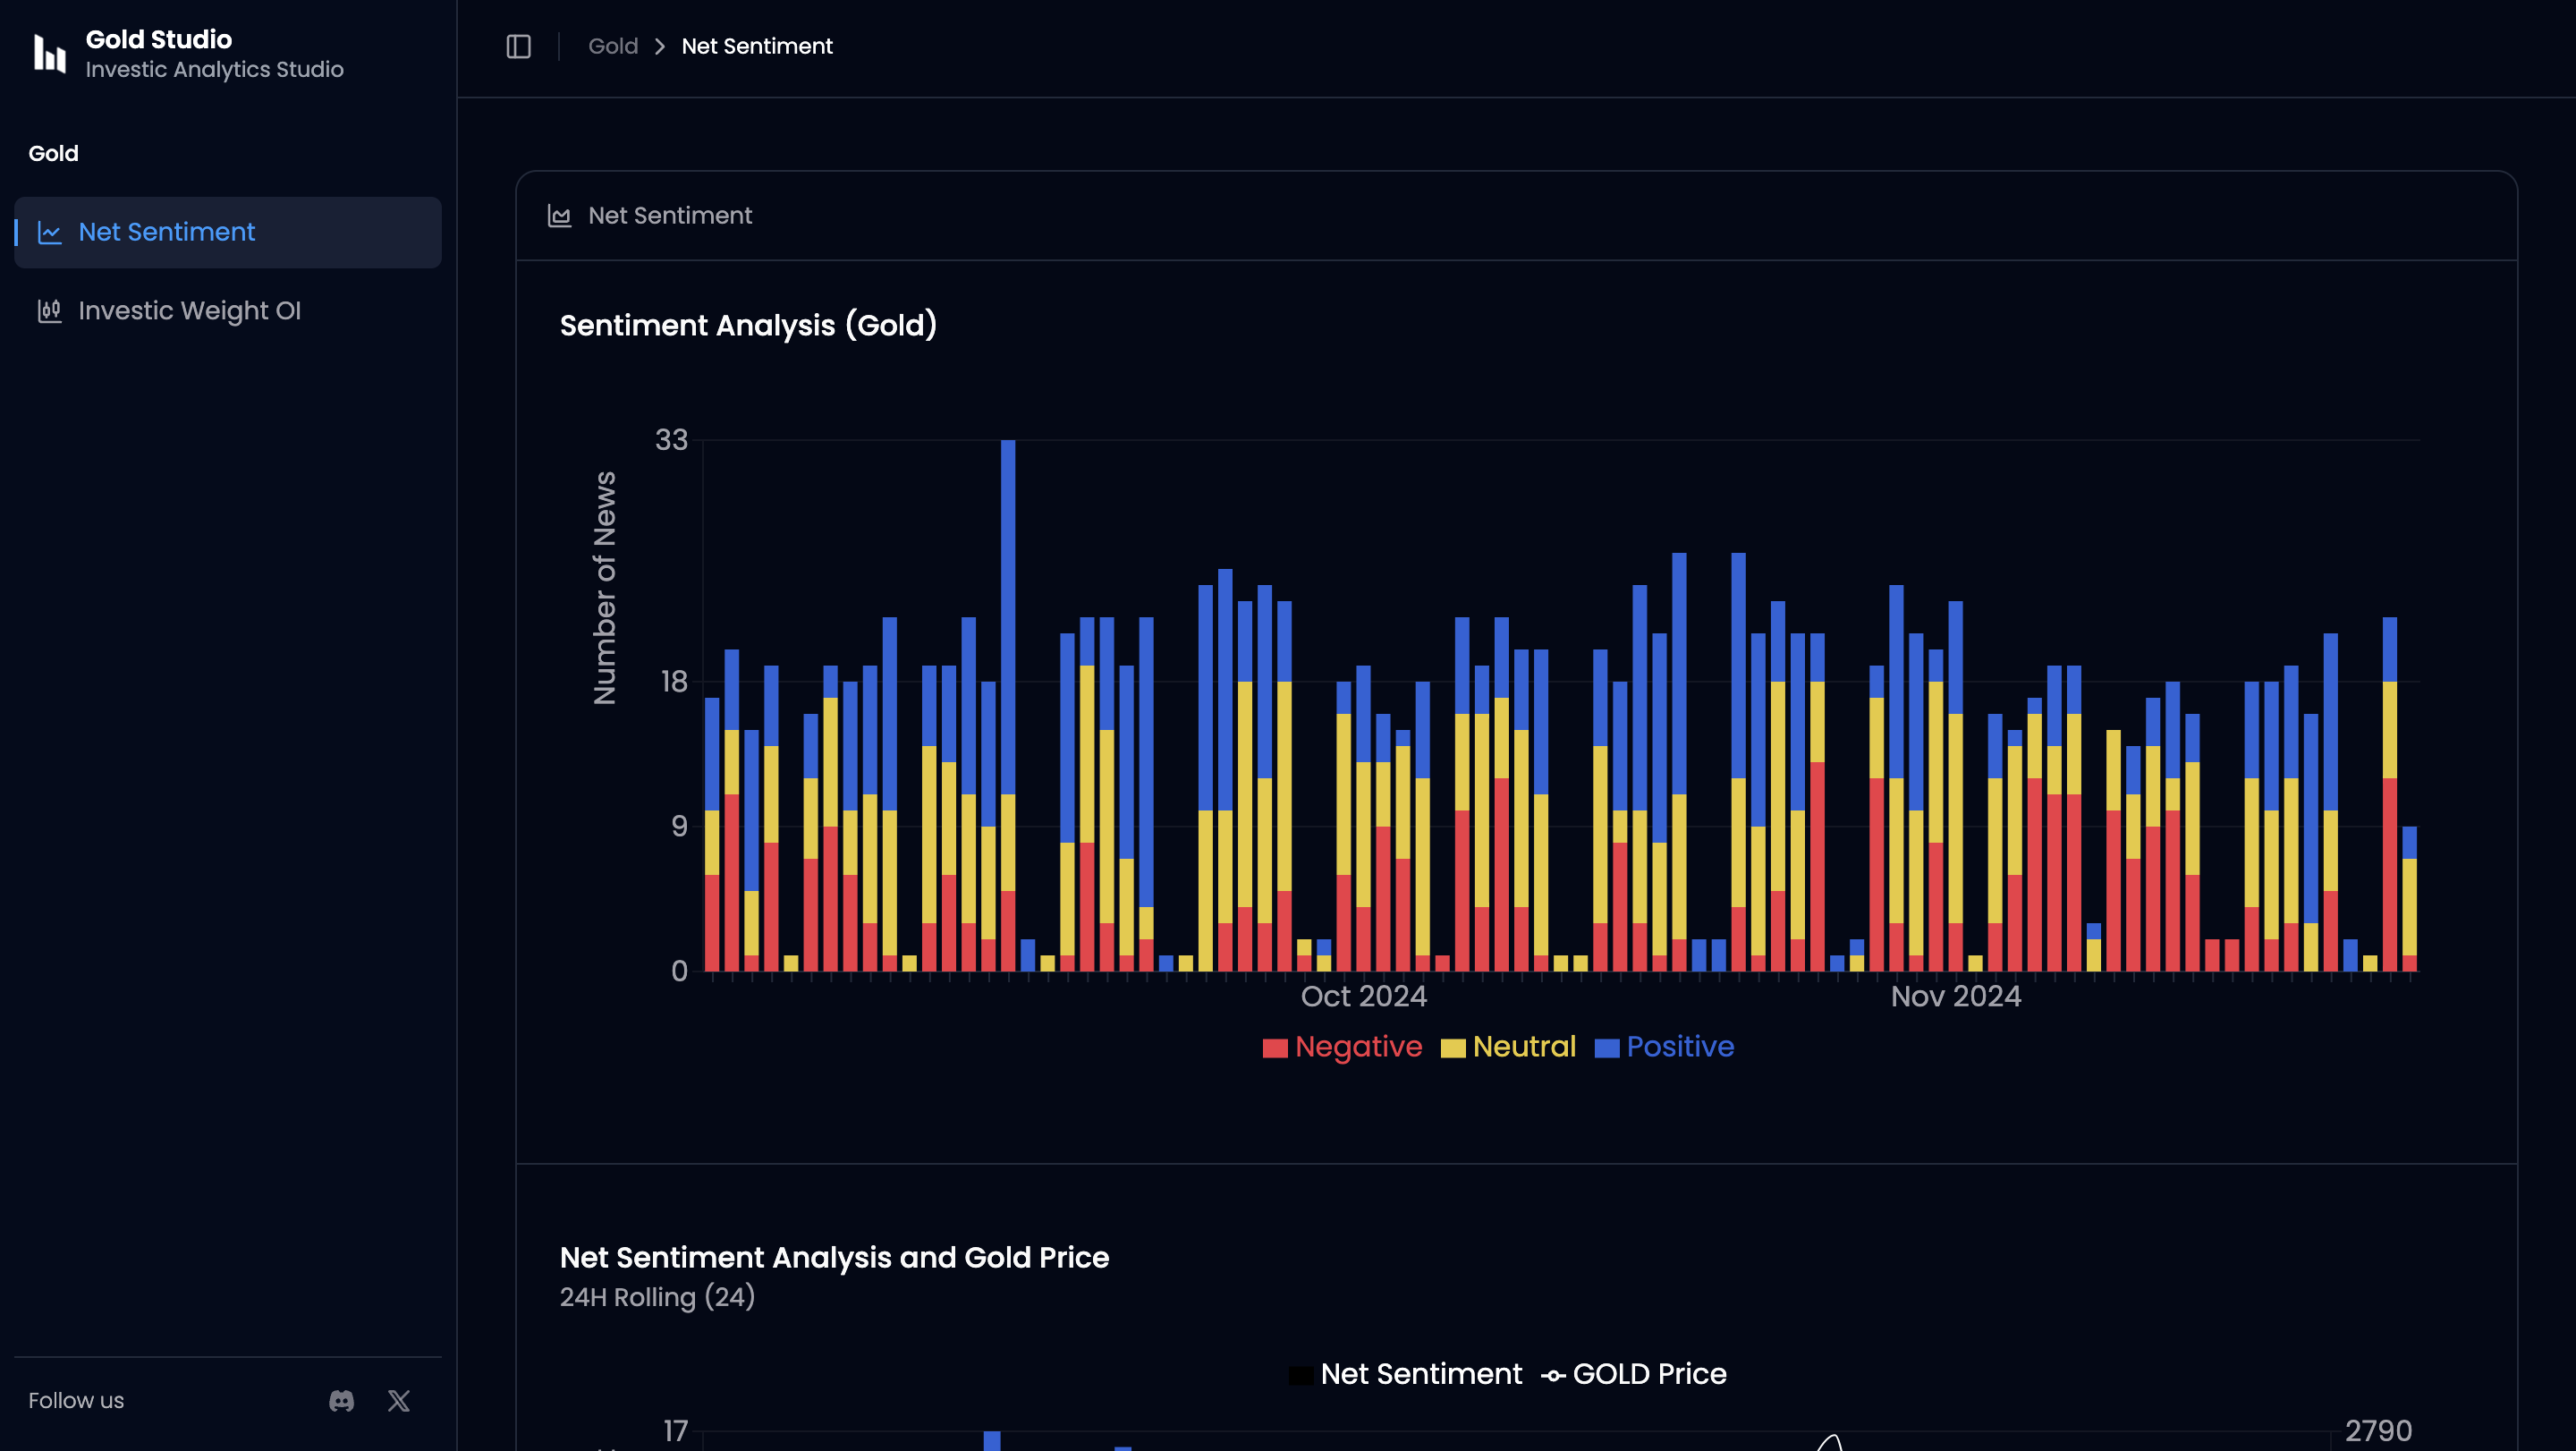Screen dimensions: 2576x1451
Task: Click the red Negative color swatch
Action: (1274, 1048)
